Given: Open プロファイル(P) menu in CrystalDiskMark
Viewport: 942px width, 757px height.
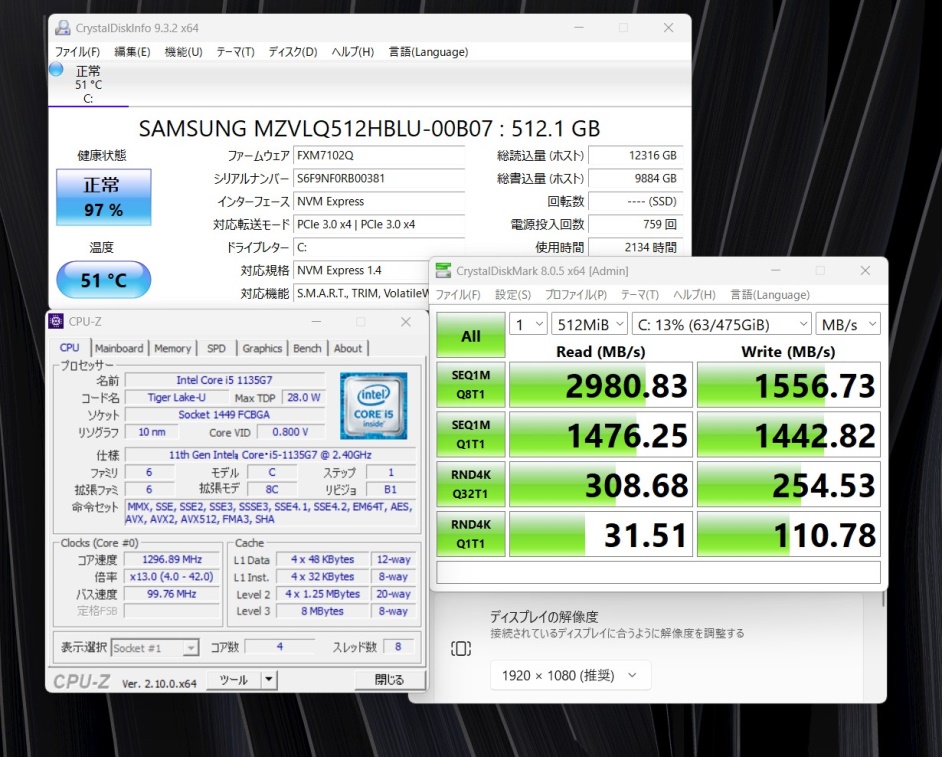Looking at the screenshot, I should 576,295.
